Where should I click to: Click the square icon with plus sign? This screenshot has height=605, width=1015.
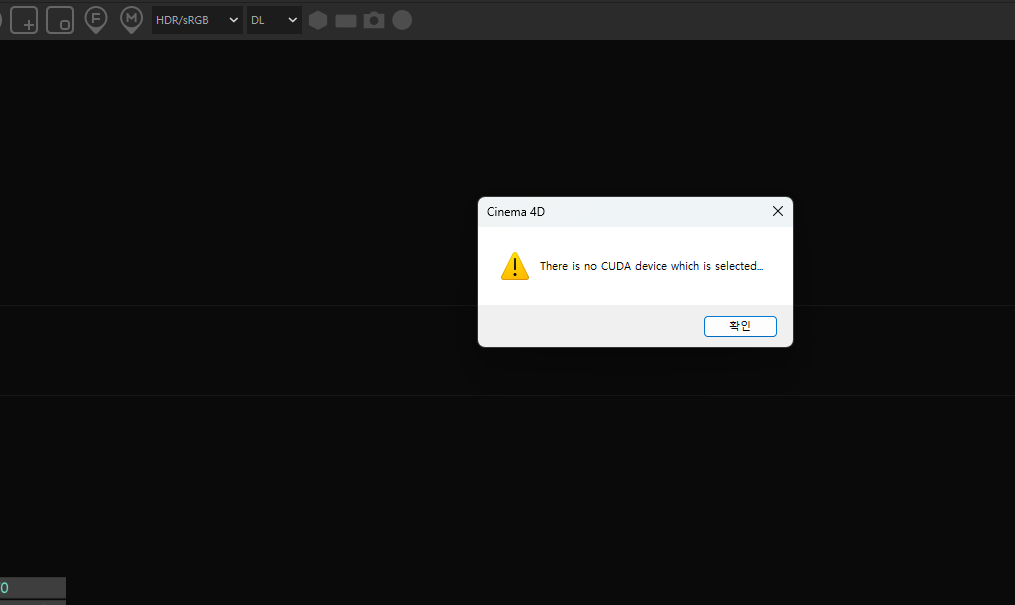[24, 20]
